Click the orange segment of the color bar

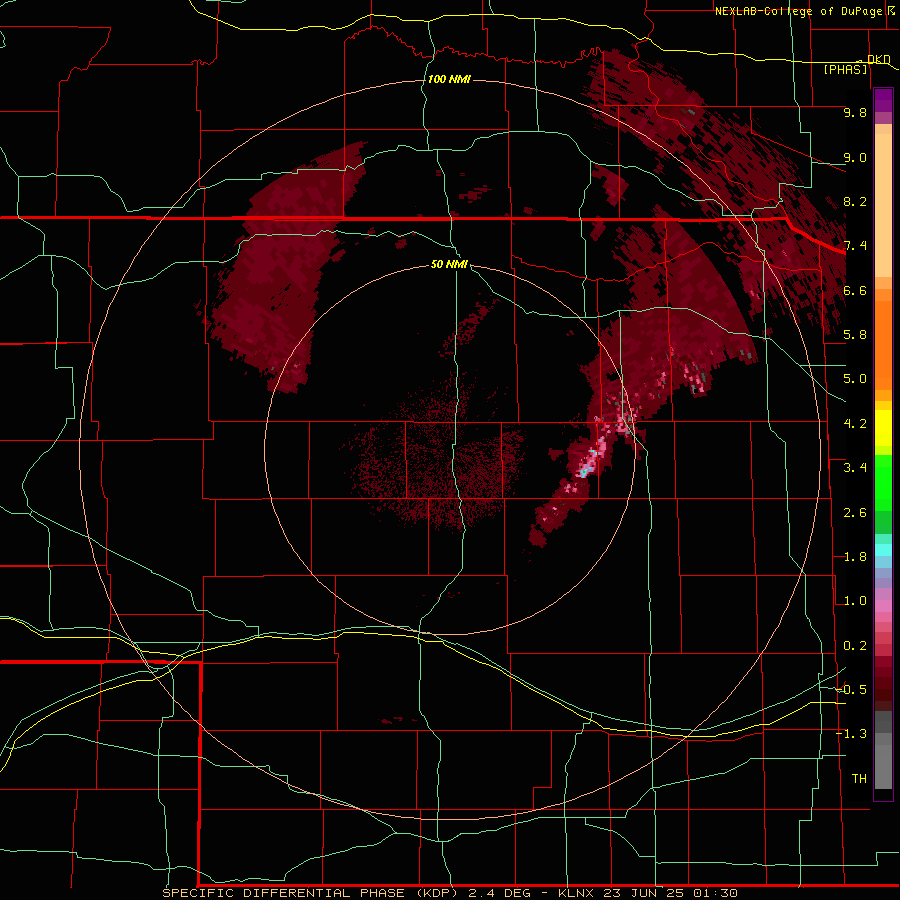pos(883,344)
